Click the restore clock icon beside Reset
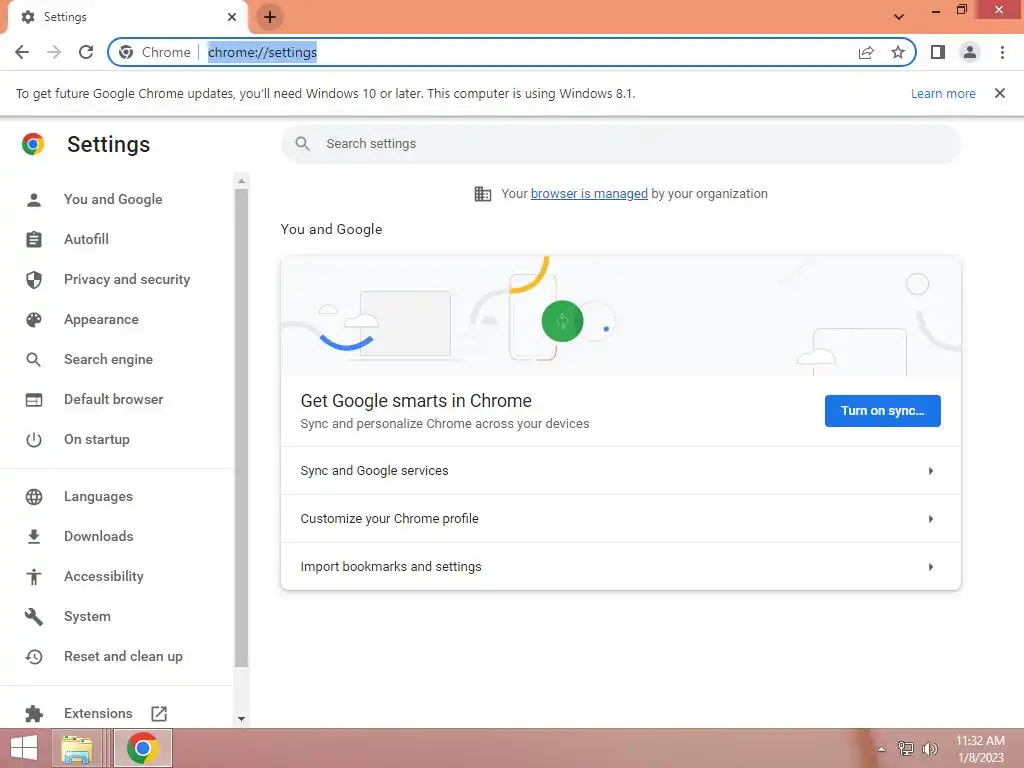This screenshot has height=768, width=1024. [34, 656]
